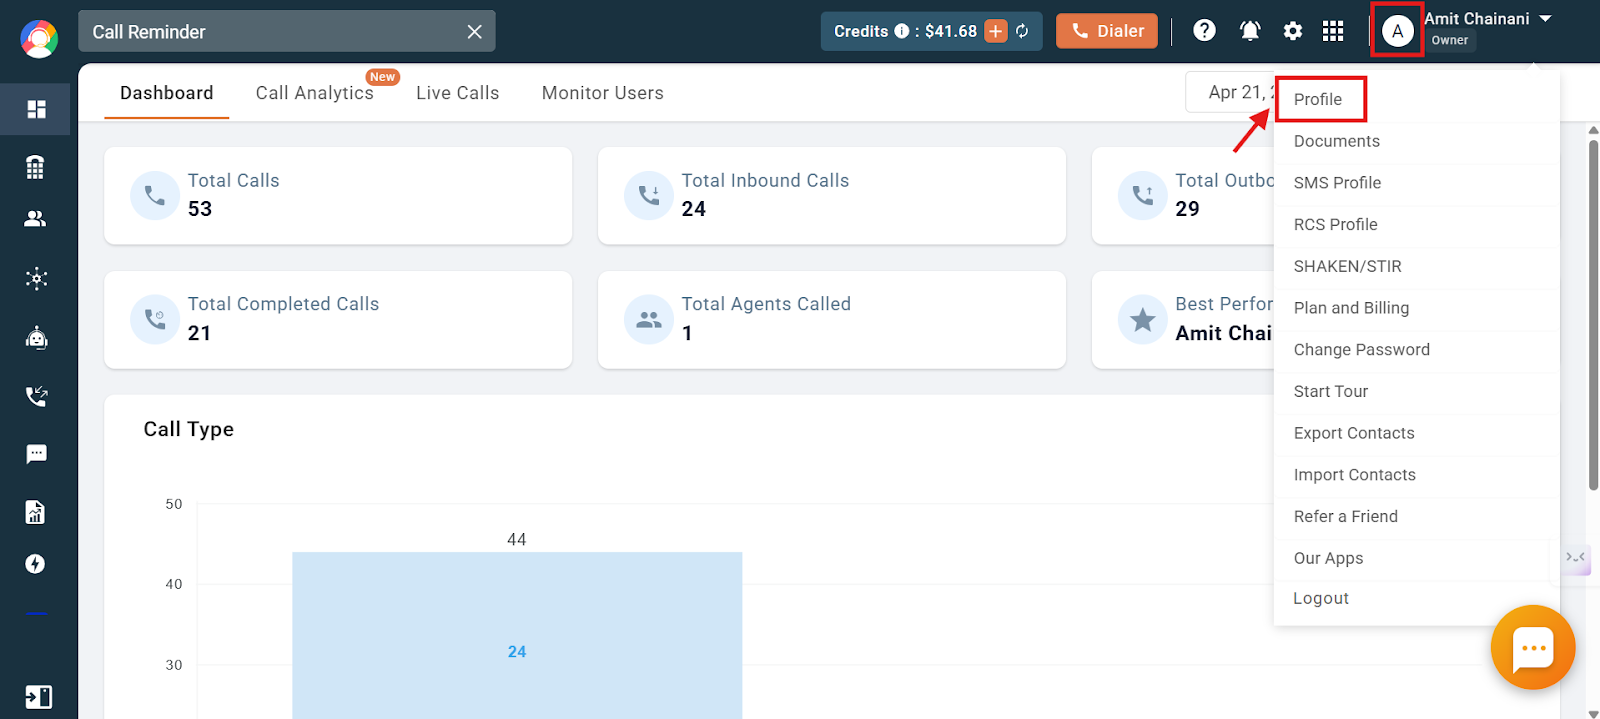Log out via the Logout menu item
The width and height of the screenshot is (1600, 719).
(1321, 598)
